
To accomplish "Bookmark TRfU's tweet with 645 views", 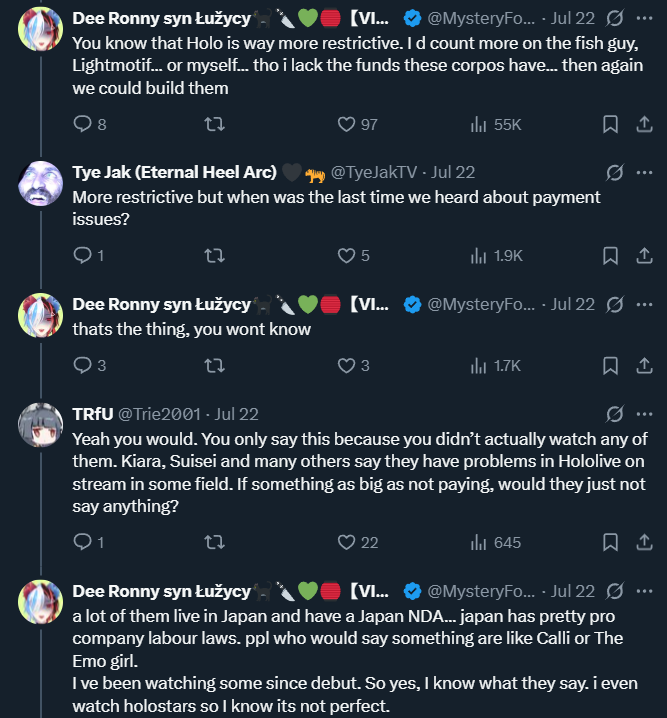I will pos(610,542).
